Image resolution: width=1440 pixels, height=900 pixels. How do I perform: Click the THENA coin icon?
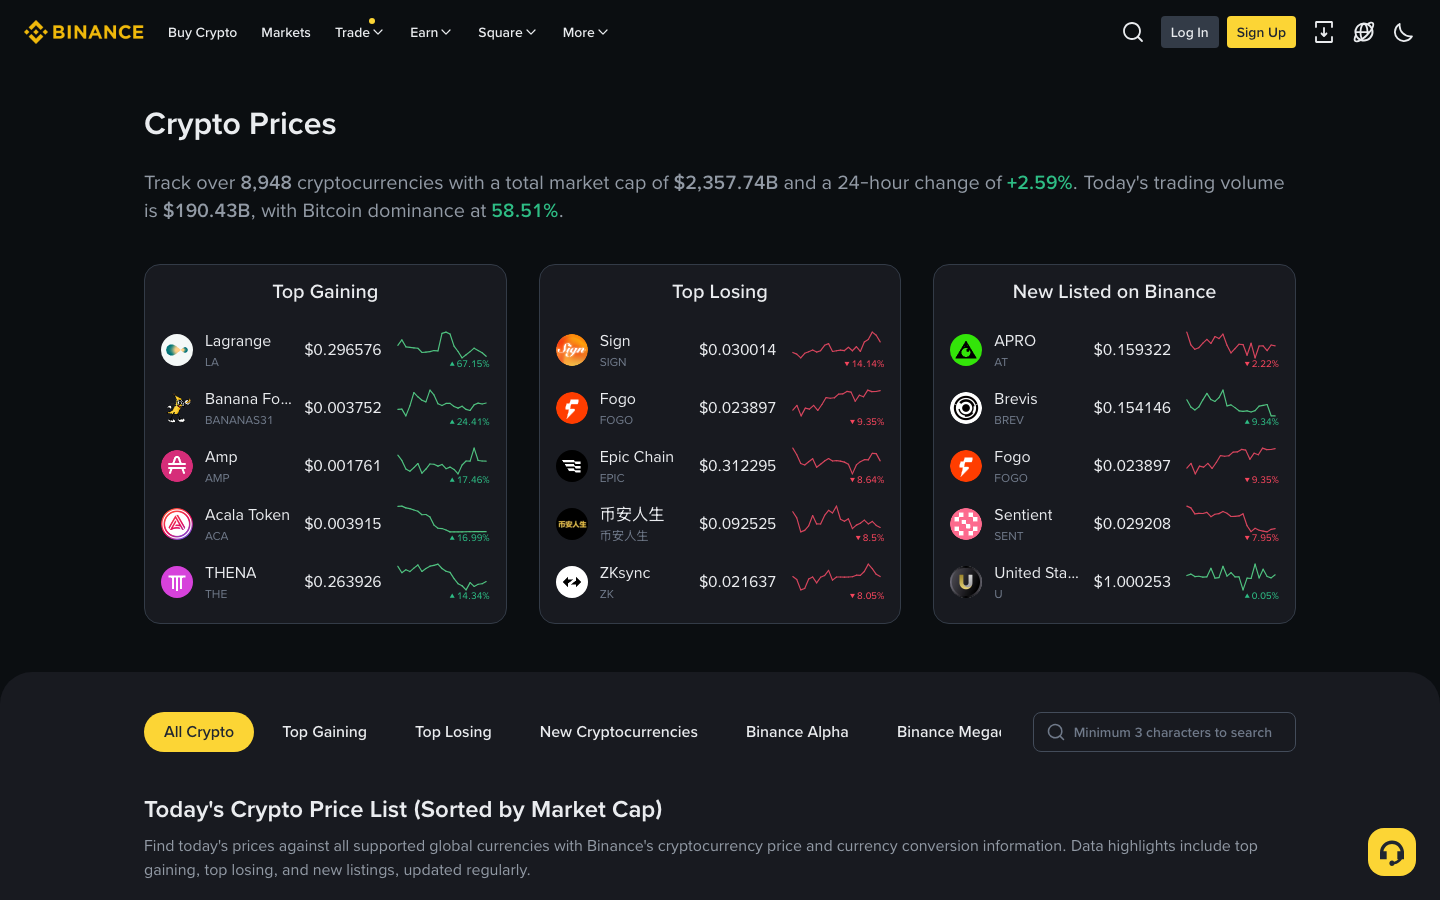[x=177, y=581]
